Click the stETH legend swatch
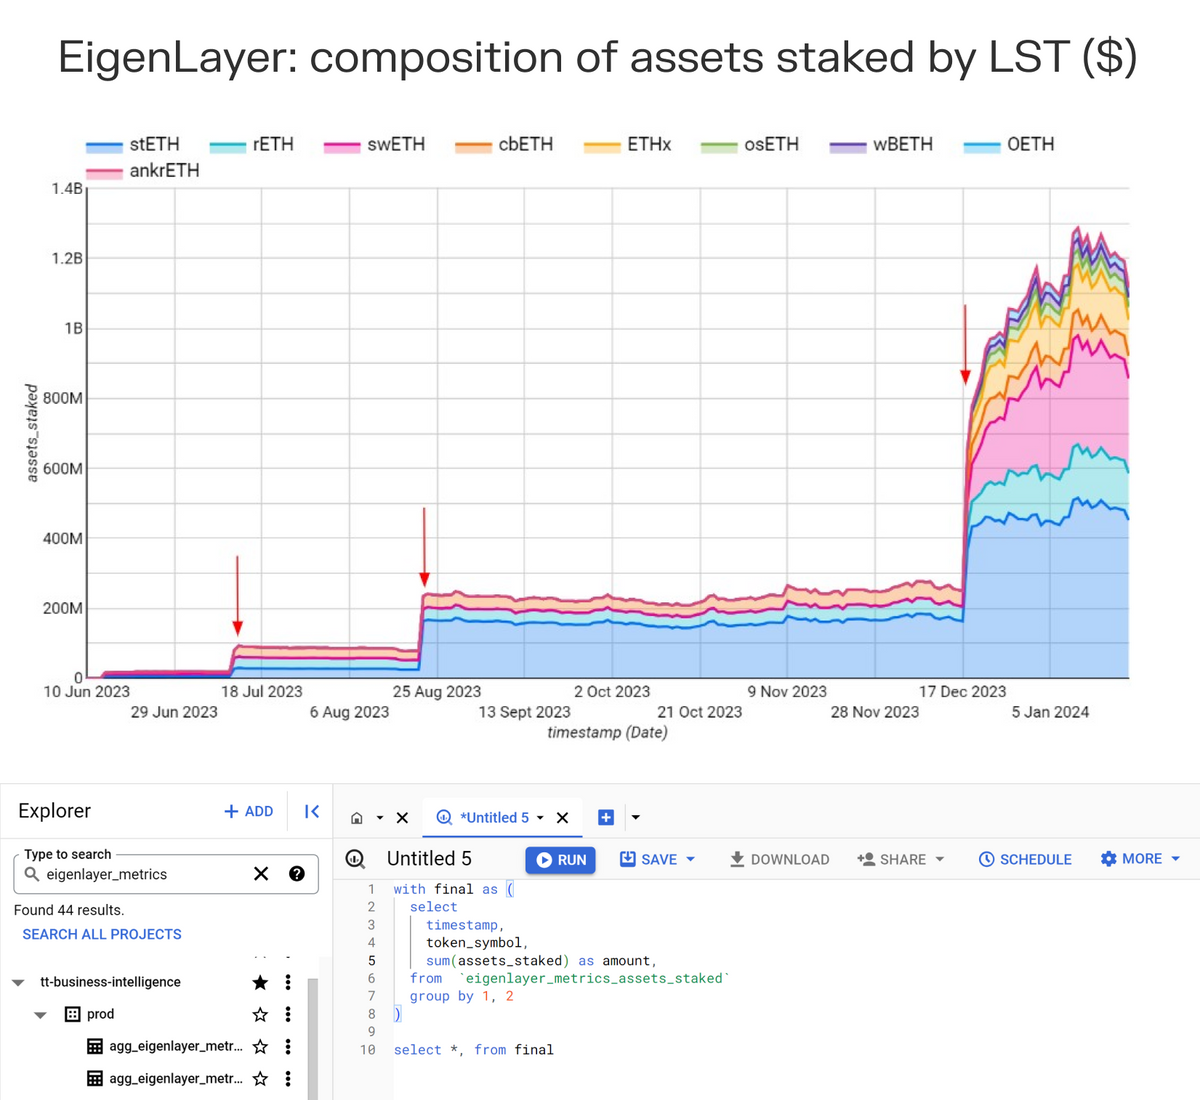Viewport: 1200px width, 1100px height. (x=104, y=146)
